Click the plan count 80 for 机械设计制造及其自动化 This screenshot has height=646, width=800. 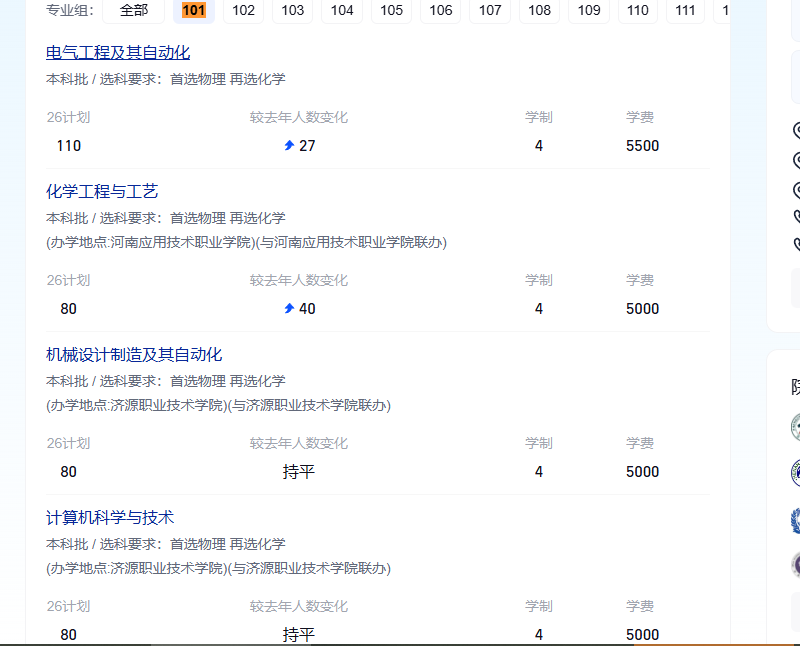68,471
